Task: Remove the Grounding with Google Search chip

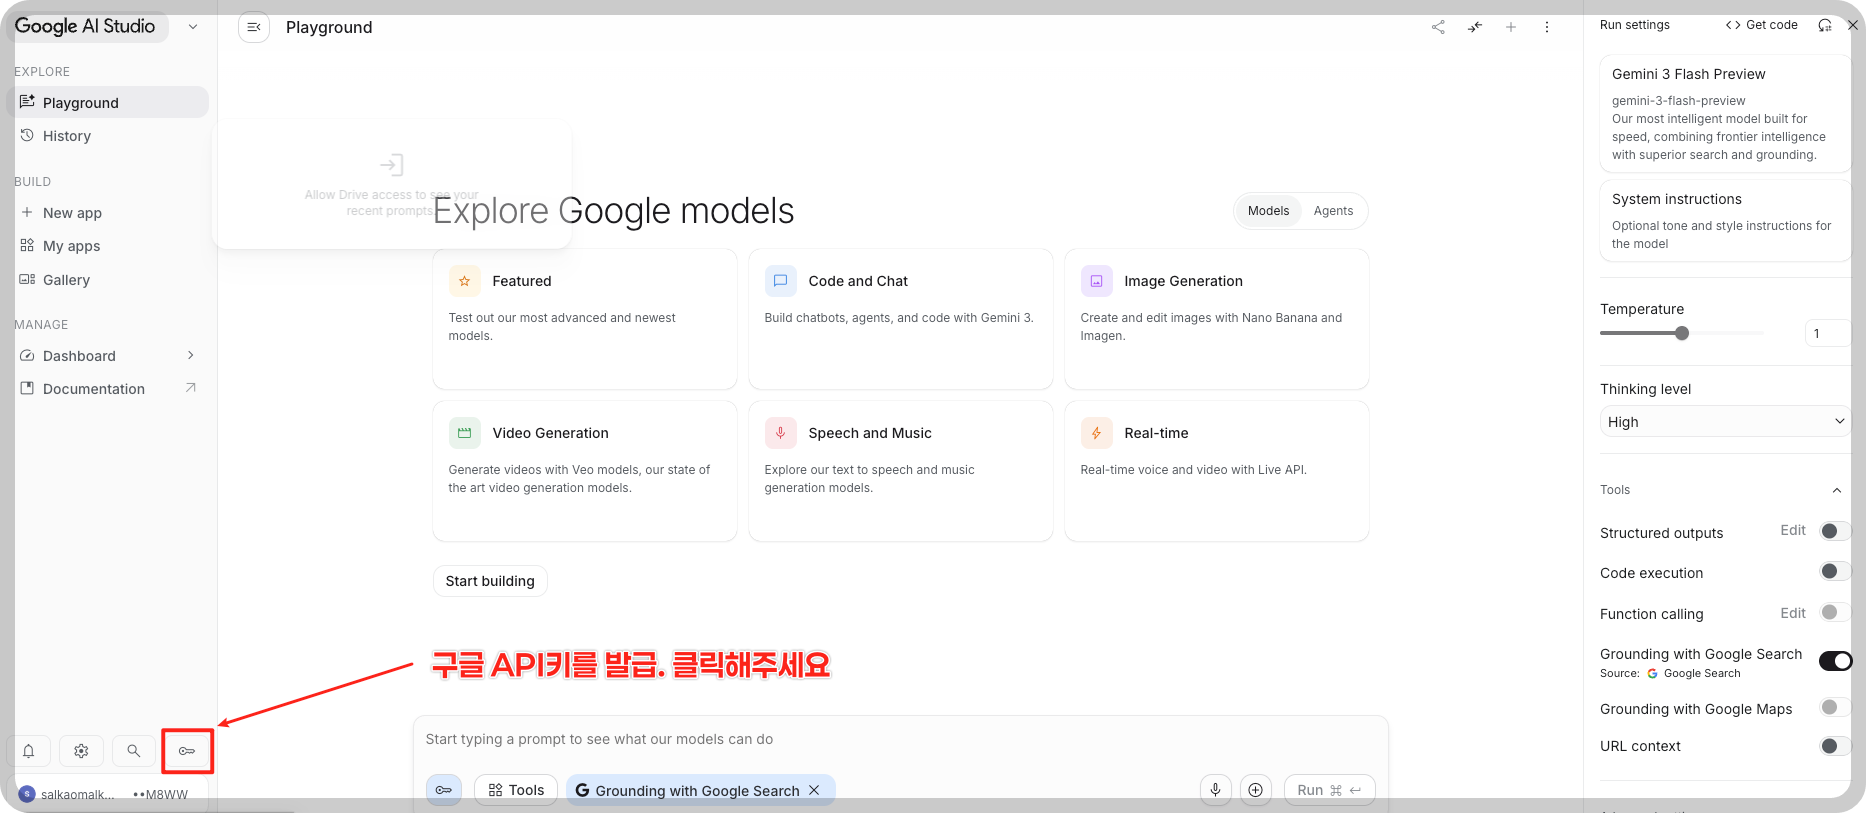Action: point(814,790)
